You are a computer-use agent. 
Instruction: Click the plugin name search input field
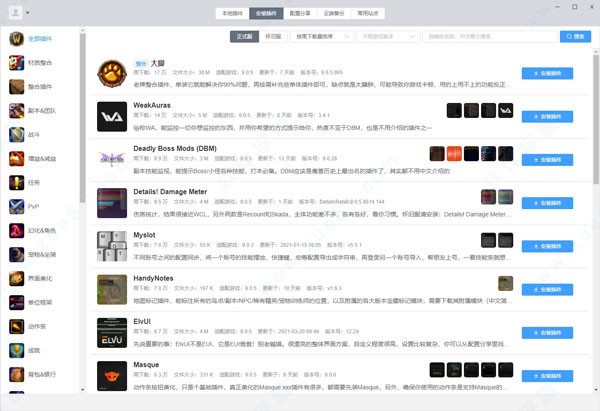tap(490, 36)
